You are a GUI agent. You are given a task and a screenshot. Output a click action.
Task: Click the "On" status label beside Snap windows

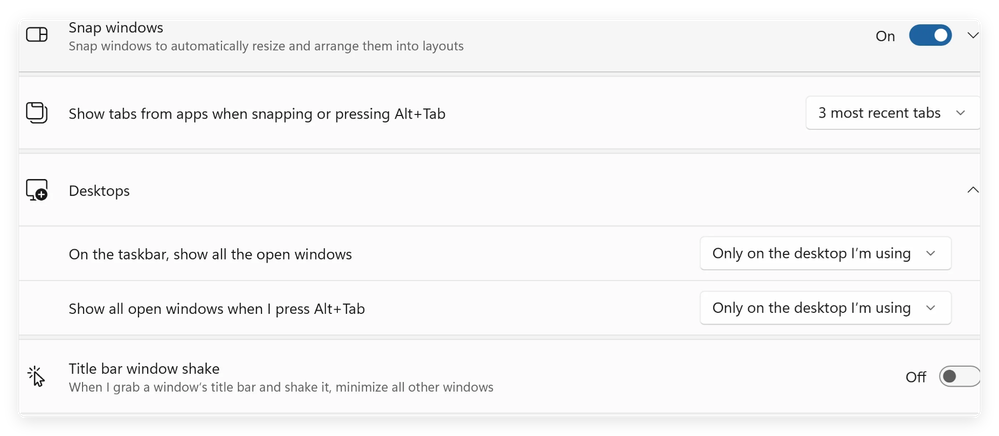coord(885,36)
